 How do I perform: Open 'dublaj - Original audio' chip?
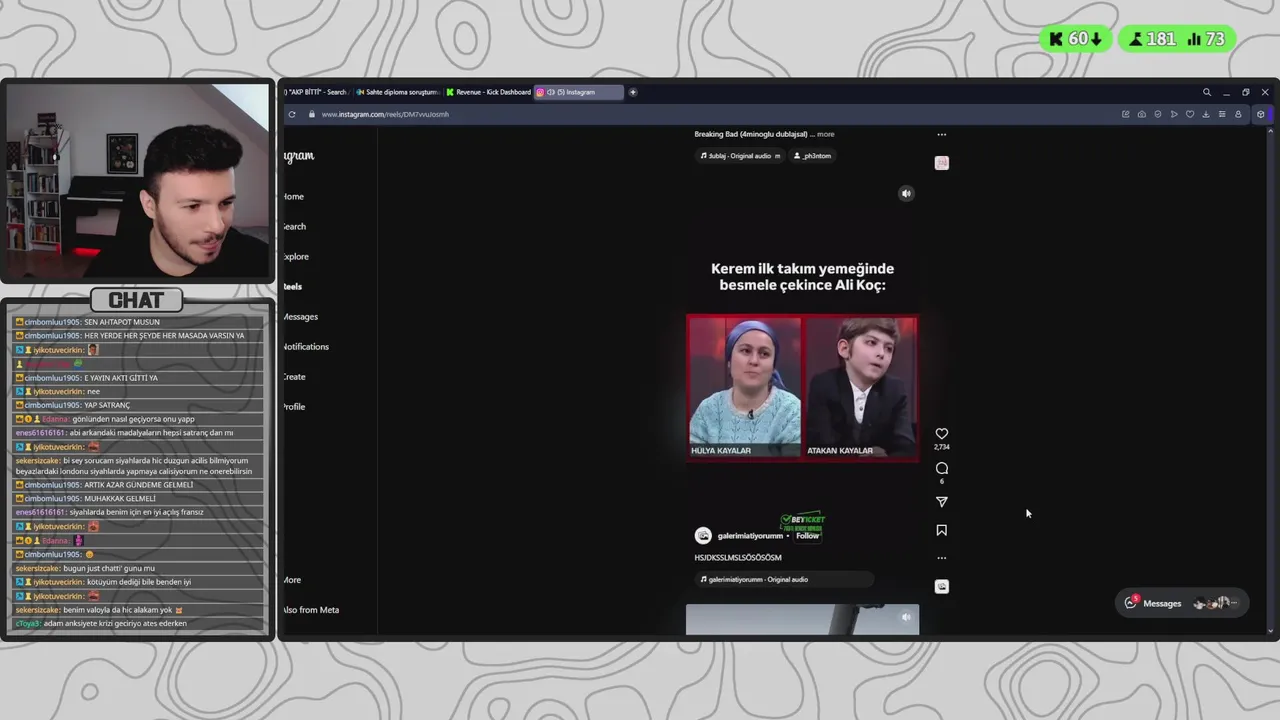pos(740,156)
